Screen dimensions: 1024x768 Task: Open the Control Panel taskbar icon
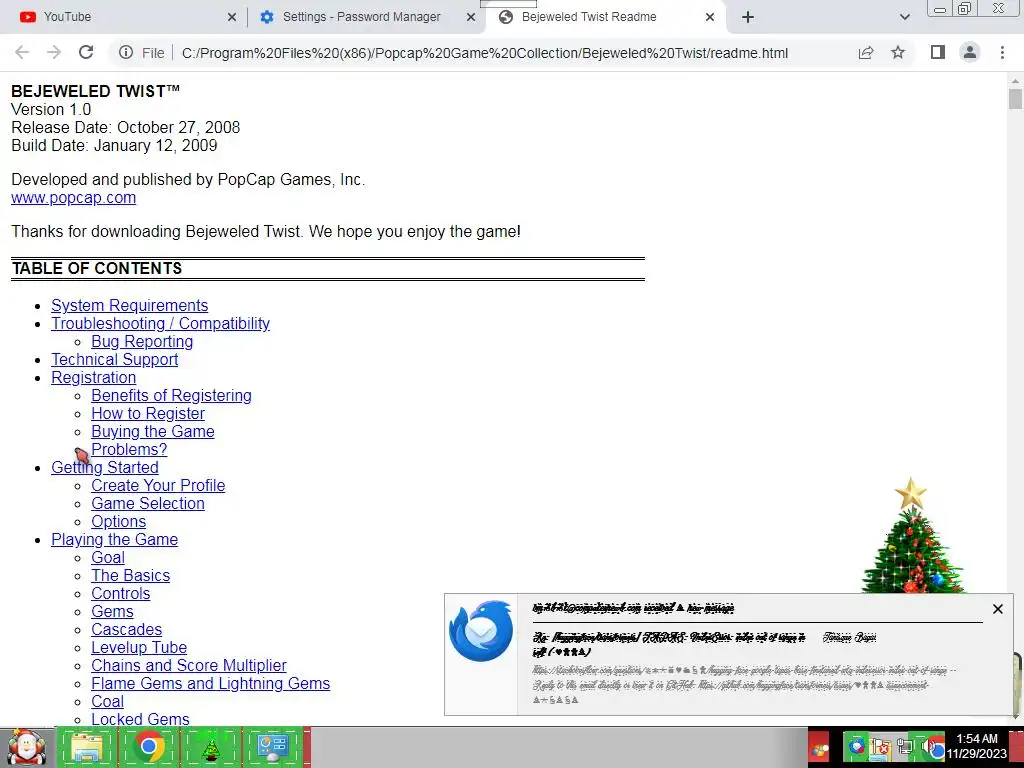pyautogui.click(x=272, y=748)
